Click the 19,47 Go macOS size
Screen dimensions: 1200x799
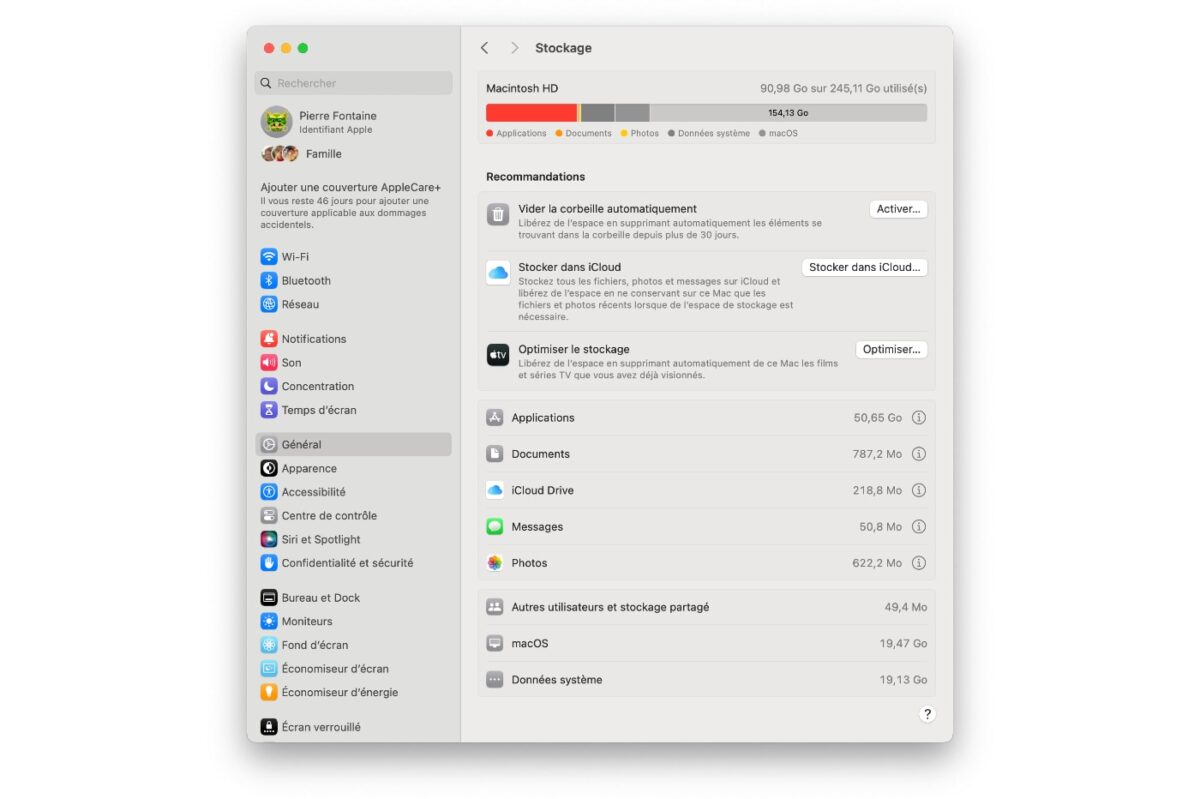click(903, 643)
